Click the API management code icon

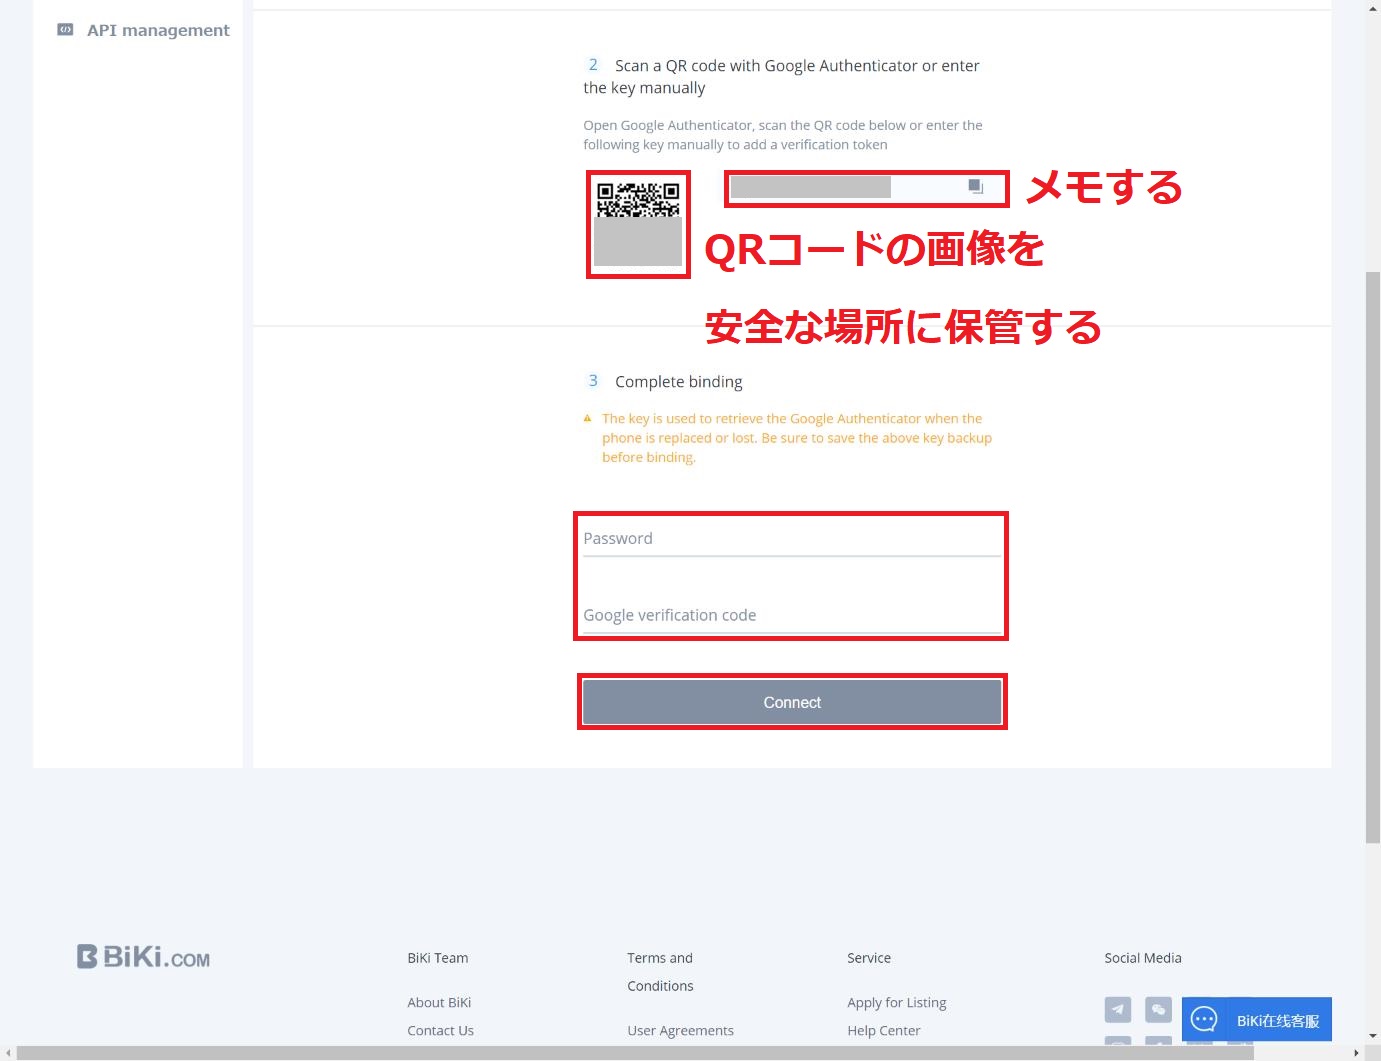tap(65, 30)
